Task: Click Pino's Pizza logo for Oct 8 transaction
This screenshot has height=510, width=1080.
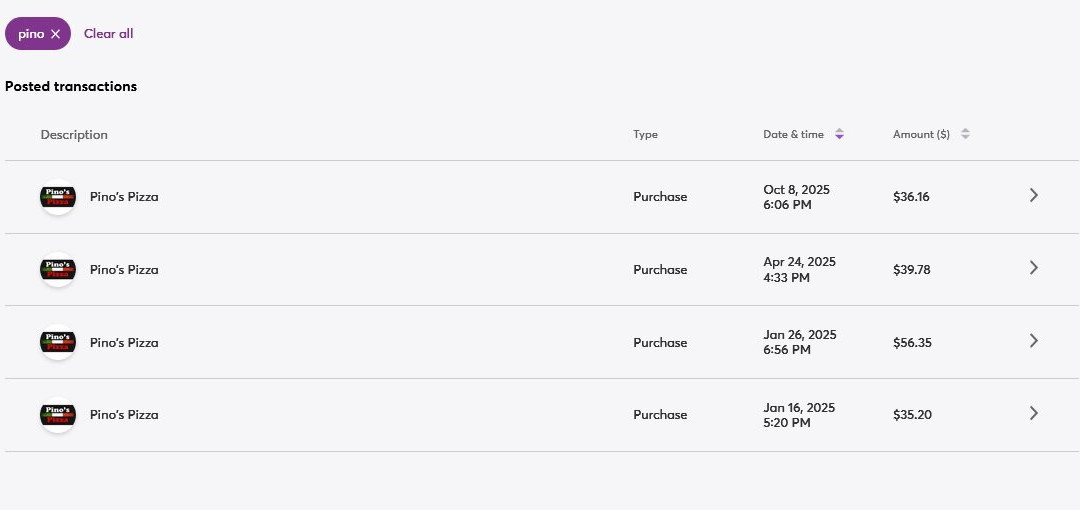Action: click(58, 197)
